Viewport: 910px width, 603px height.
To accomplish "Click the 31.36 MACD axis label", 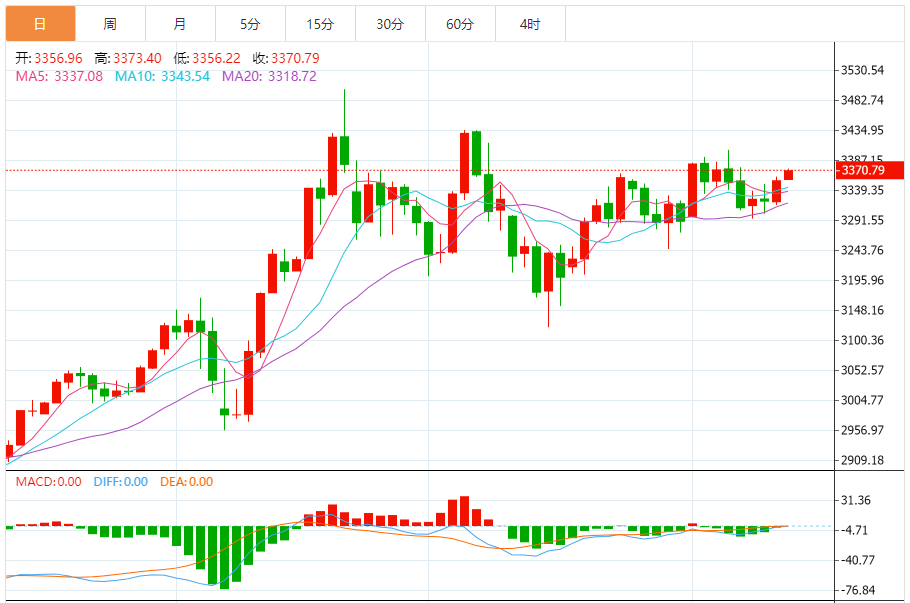I will pyautogui.click(x=855, y=500).
